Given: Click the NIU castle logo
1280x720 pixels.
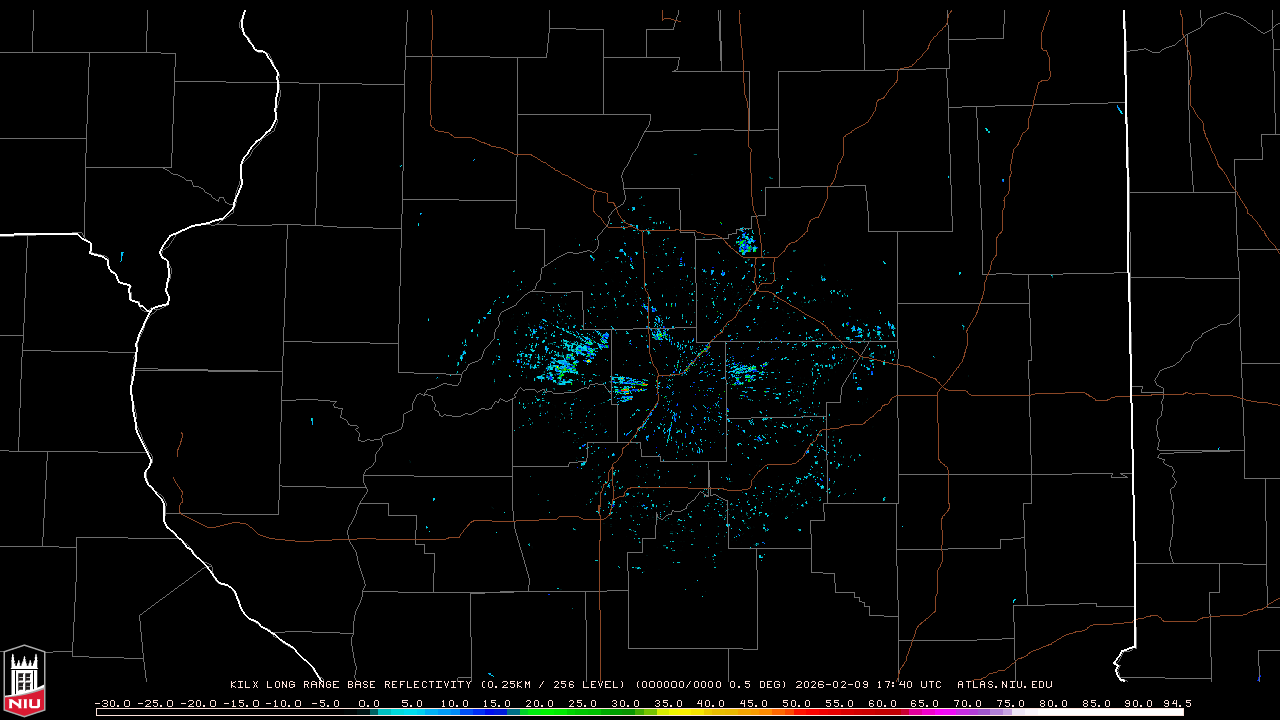Looking at the screenshot, I should point(24,682).
